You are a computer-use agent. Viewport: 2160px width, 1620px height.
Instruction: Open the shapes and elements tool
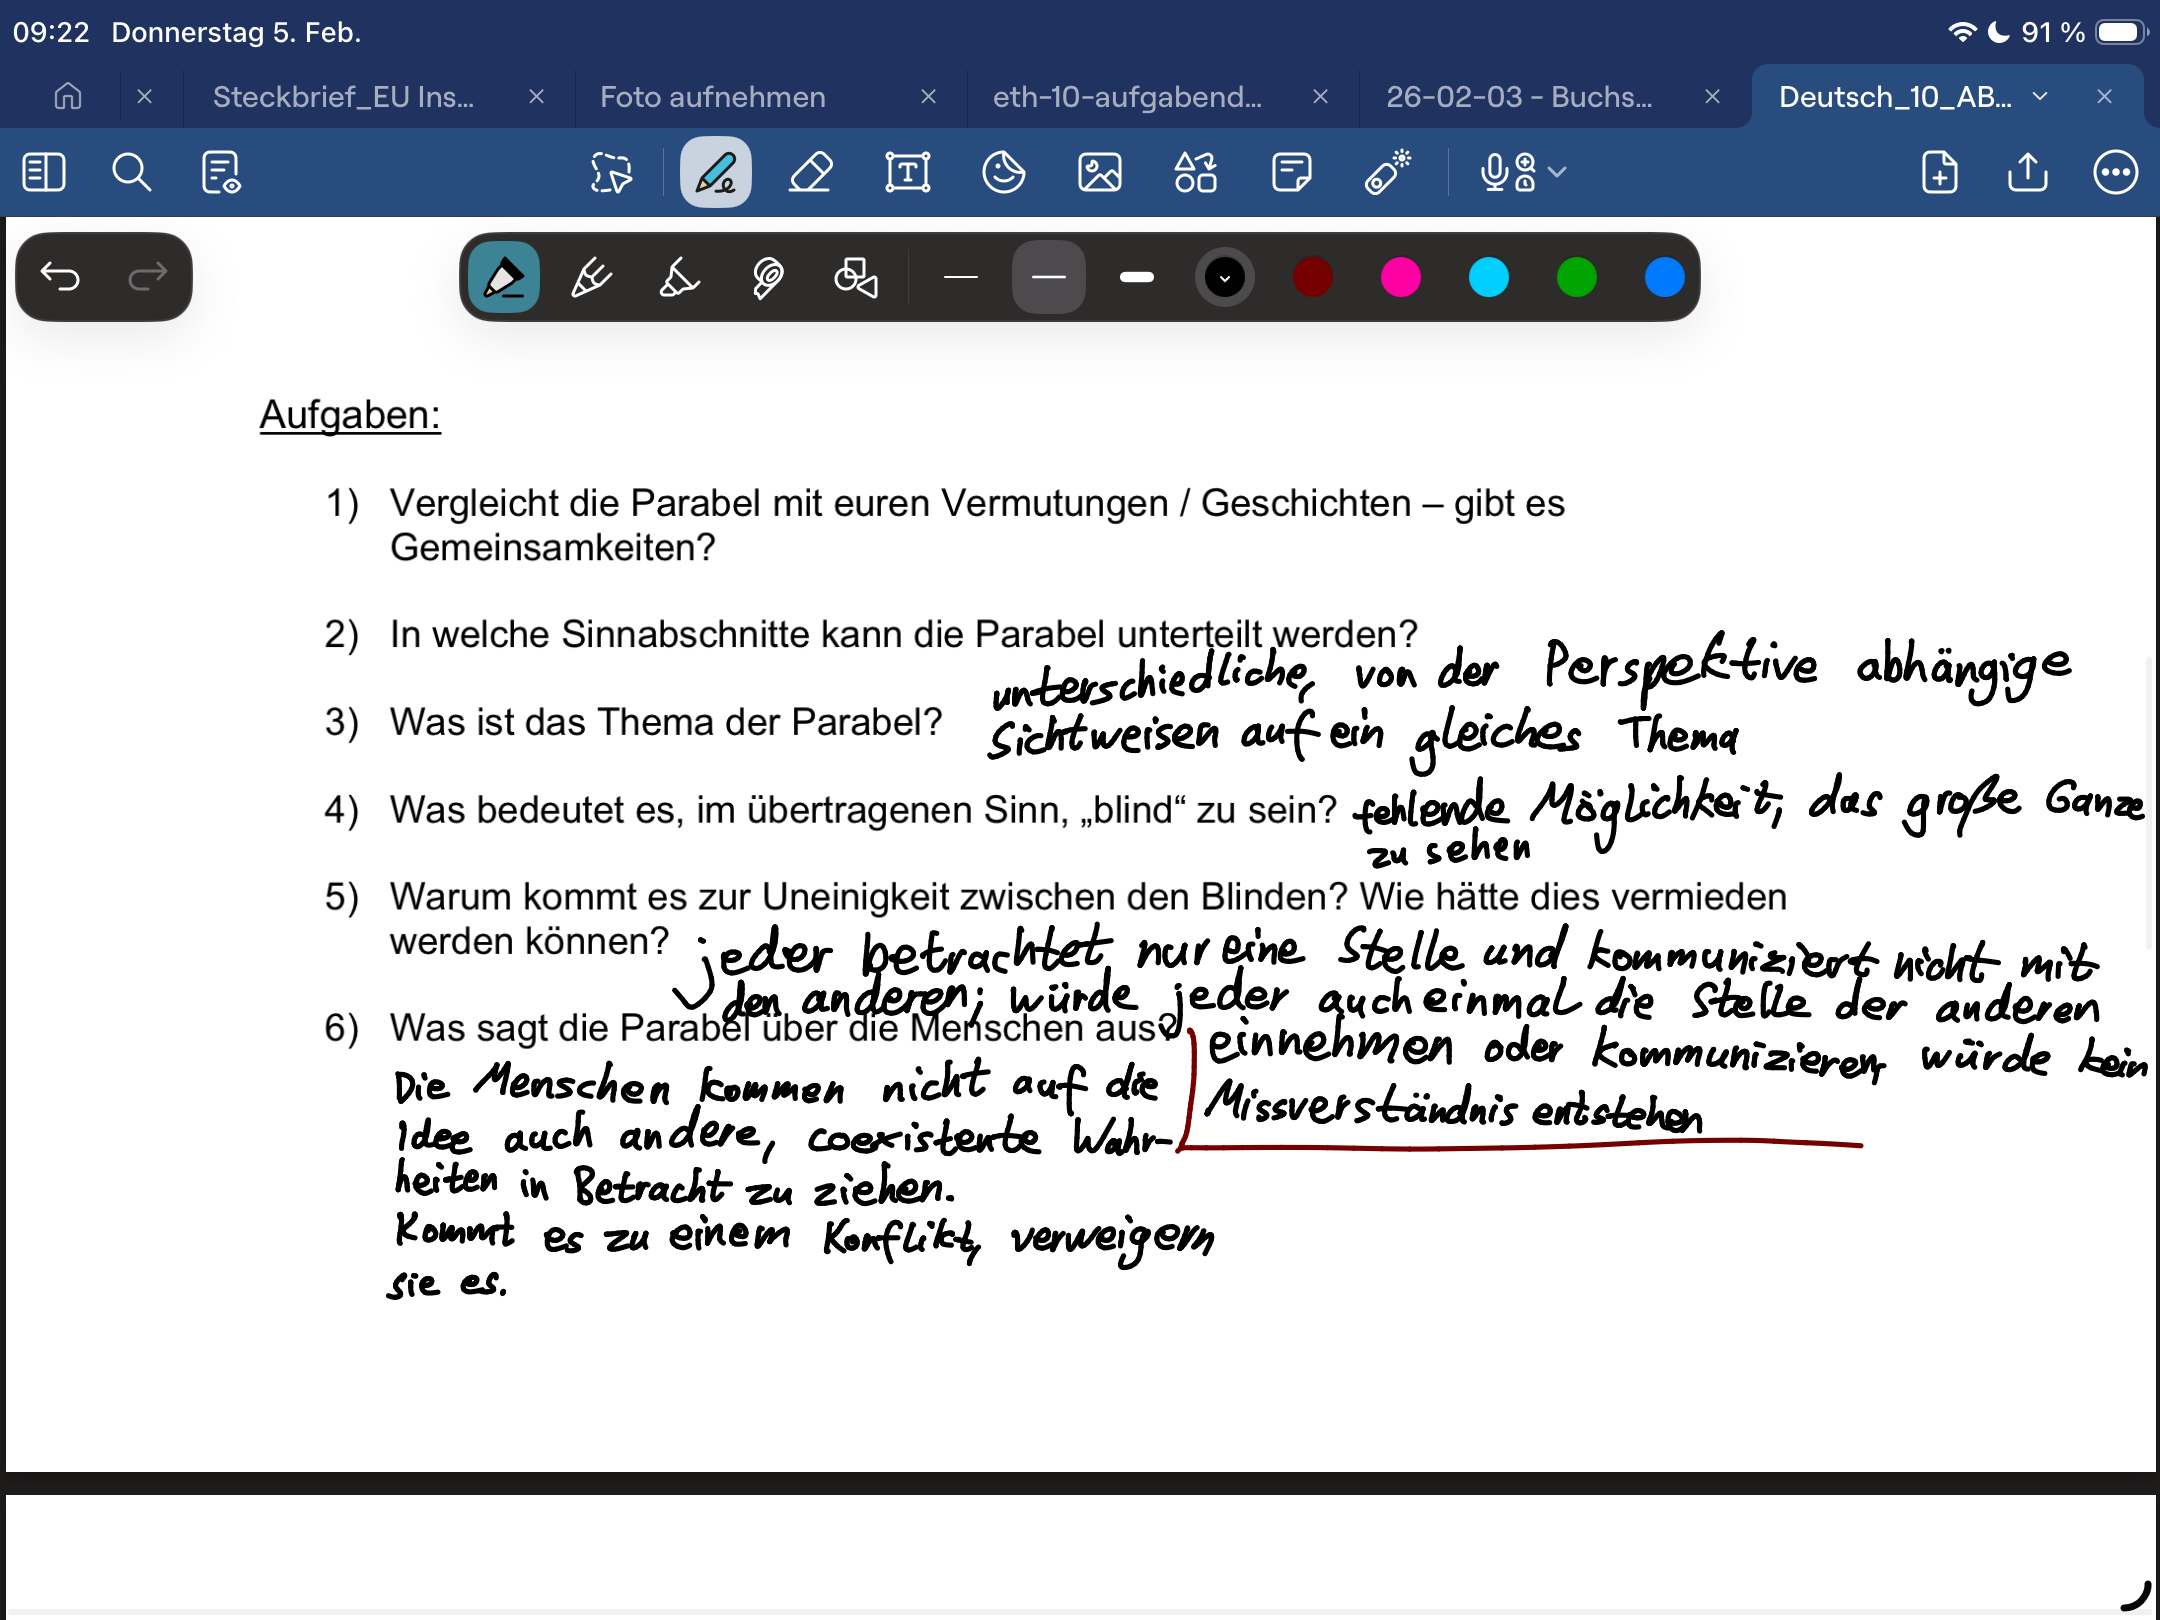point(1195,172)
